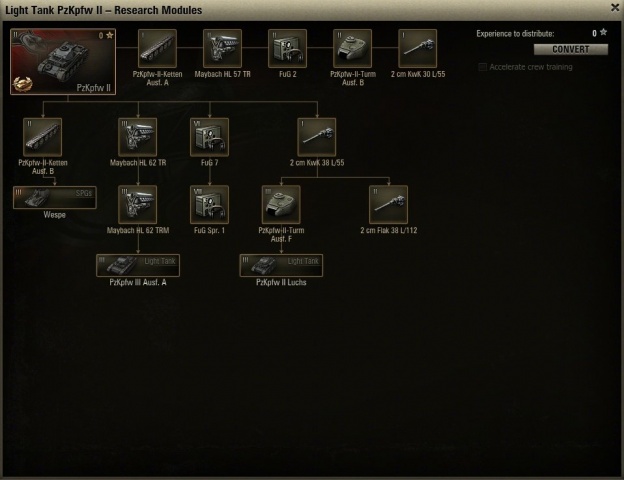Click the CONVERT experience button
The height and width of the screenshot is (480, 624).
pos(571,49)
